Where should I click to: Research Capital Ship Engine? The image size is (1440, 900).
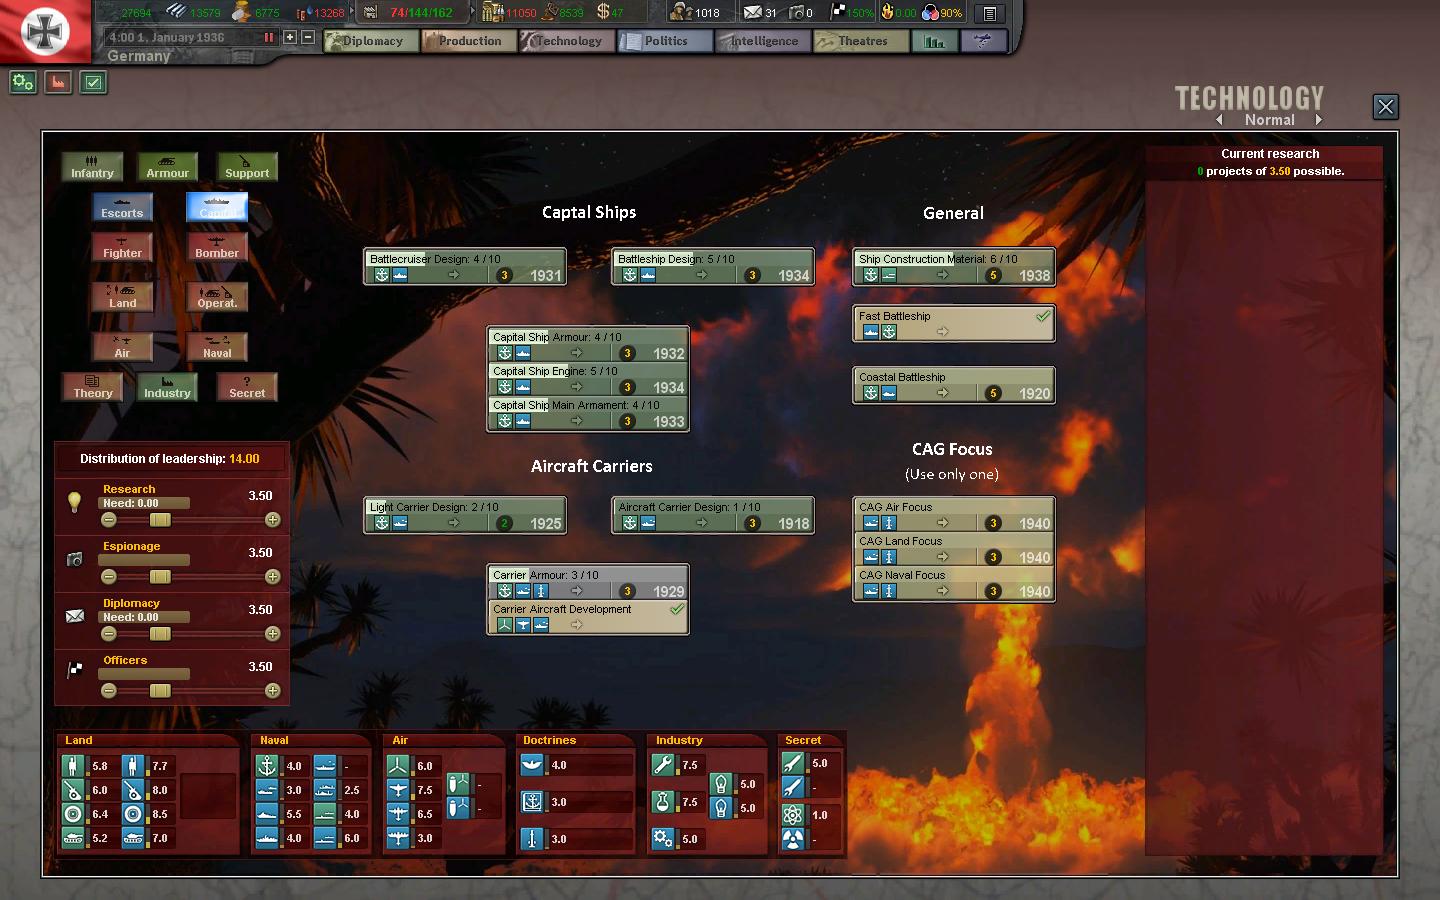pyautogui.click(x=588, y=379)
